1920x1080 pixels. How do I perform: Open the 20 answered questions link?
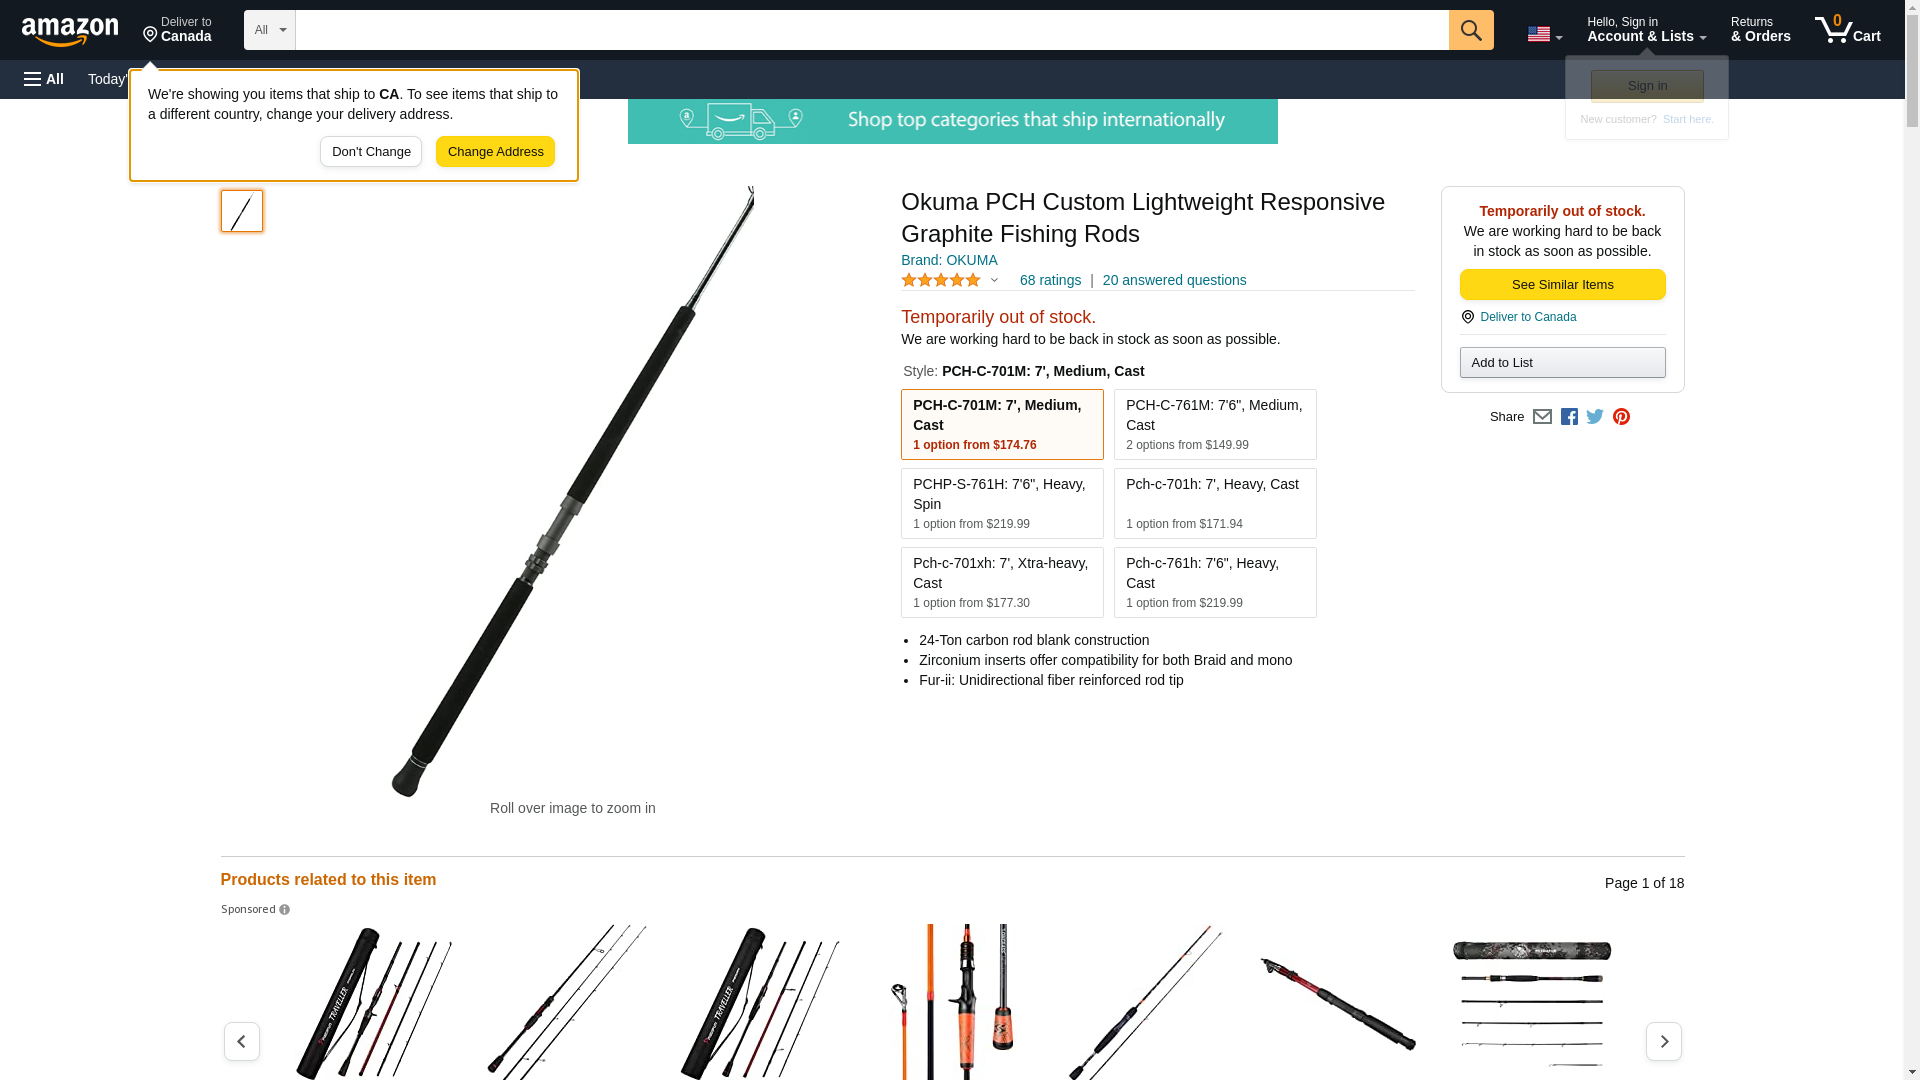coord(1174,280)
